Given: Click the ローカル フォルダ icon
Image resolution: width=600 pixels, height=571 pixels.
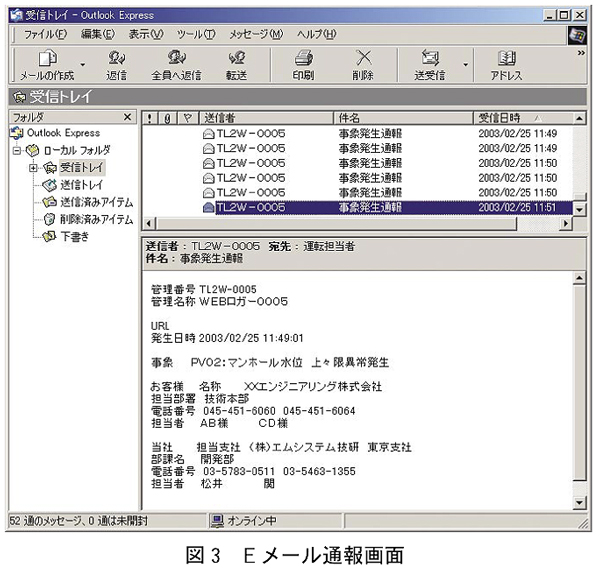Looking at the screenshot, I should [32, 150].
